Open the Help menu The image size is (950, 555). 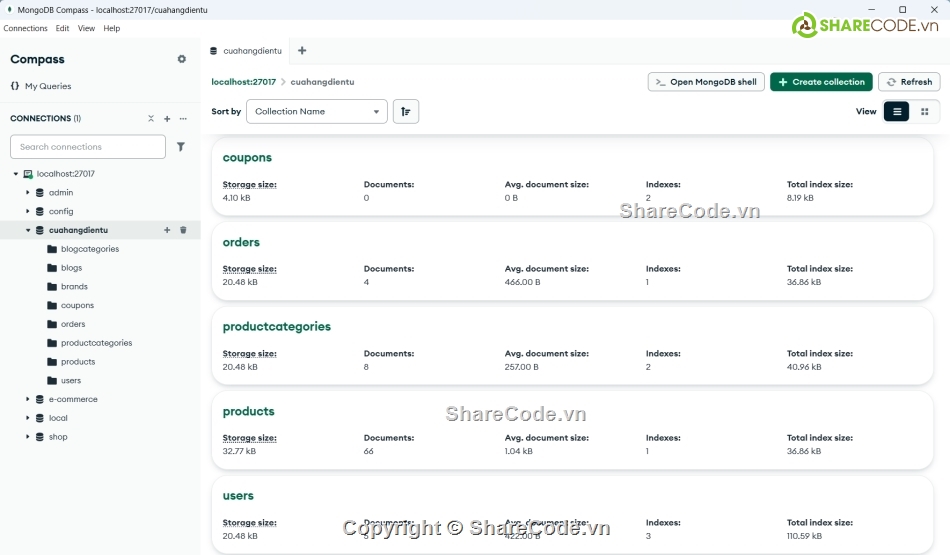[111, 28]
